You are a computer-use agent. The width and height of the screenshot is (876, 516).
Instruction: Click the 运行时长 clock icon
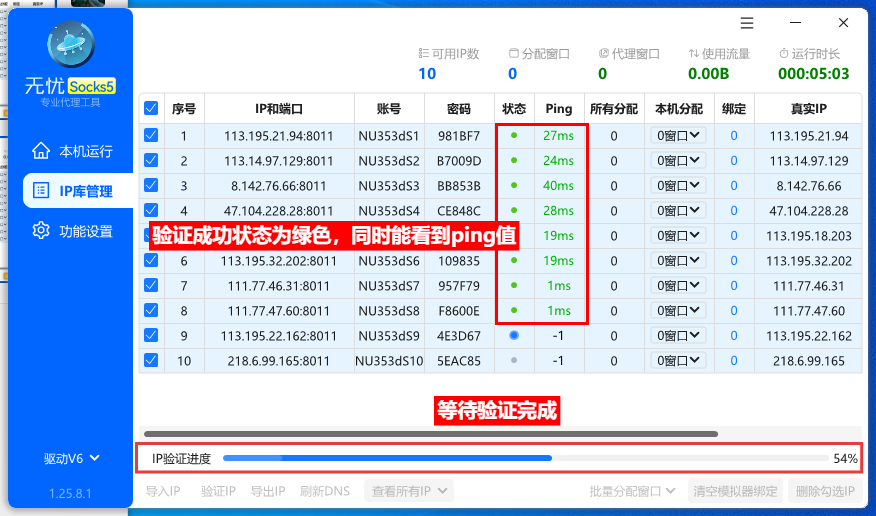[784, 54]
